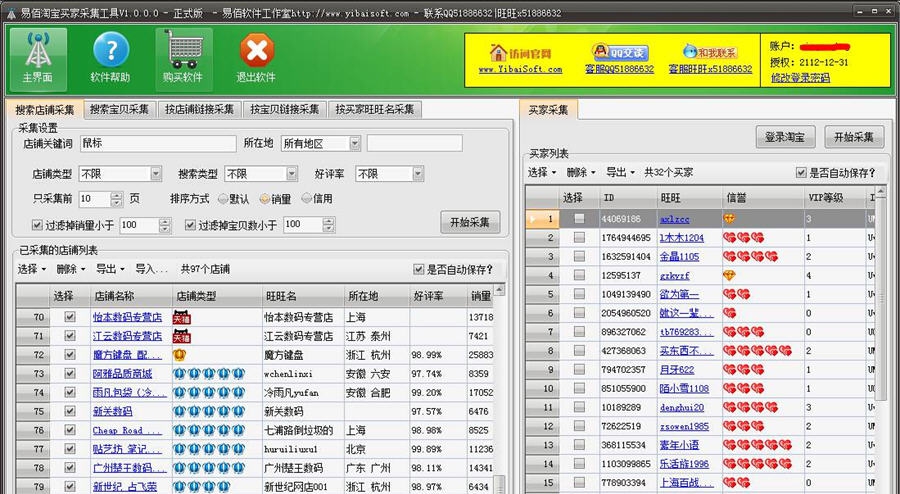Open buyer list 删除 dropdown menu
The image size is (900, 494).
pos(581,172)
